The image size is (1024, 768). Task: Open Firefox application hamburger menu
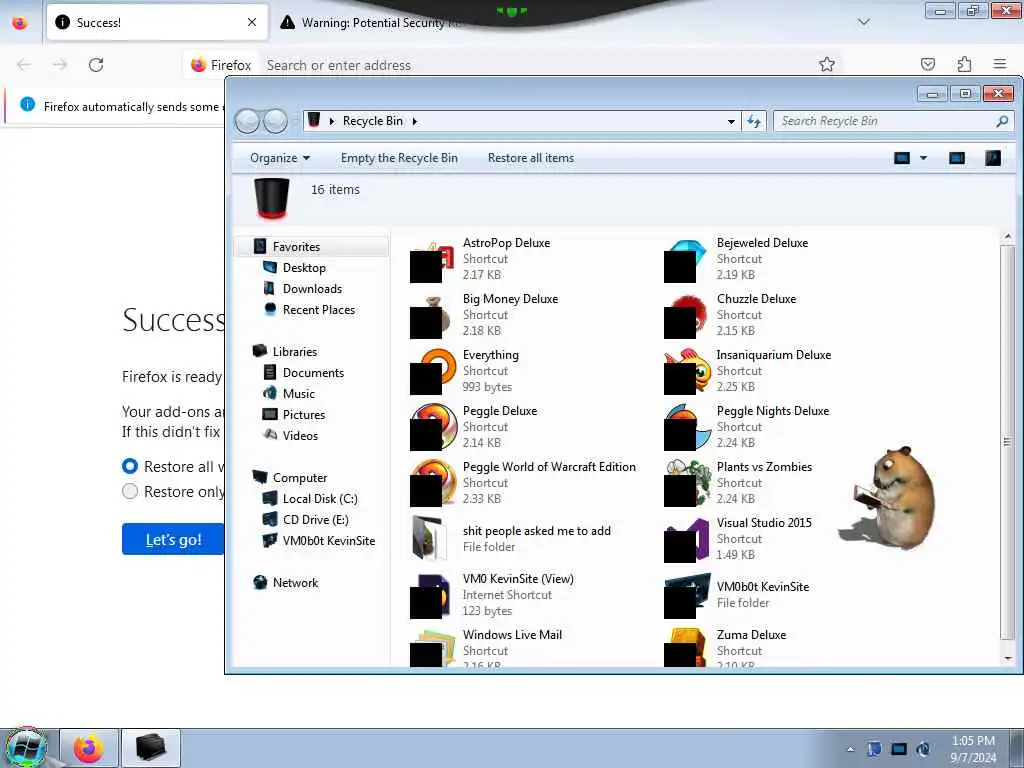coord(1000,64)
